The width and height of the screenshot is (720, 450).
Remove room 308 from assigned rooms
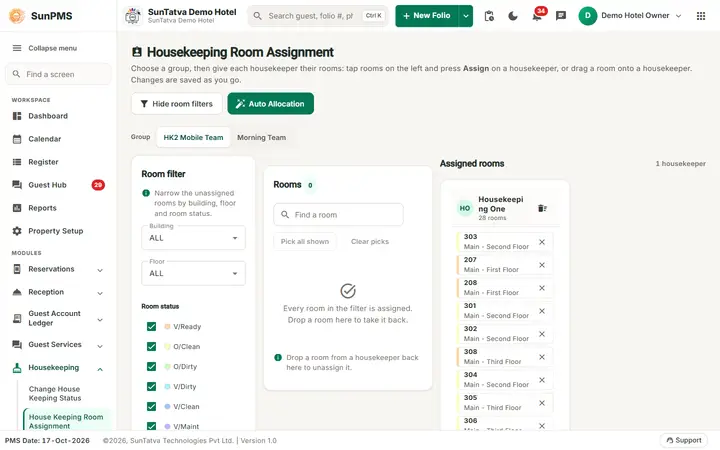point(542,357)
